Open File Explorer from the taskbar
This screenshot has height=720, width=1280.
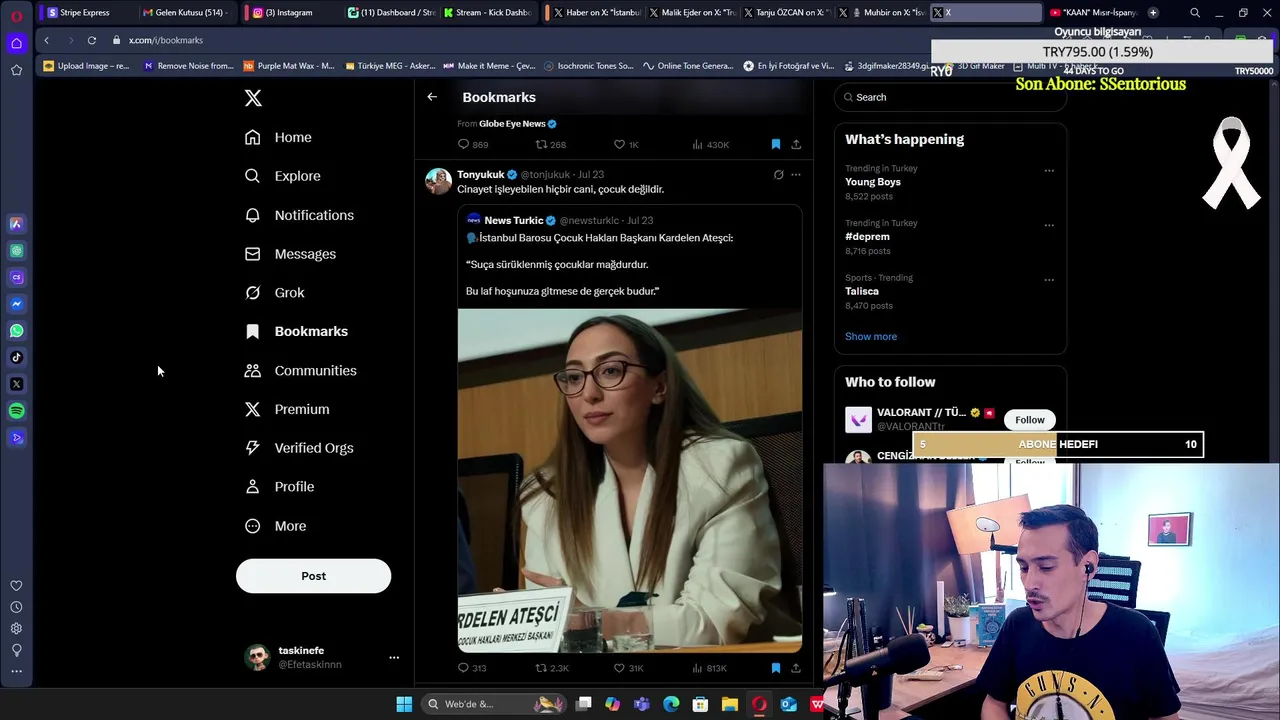pos(730,704)
